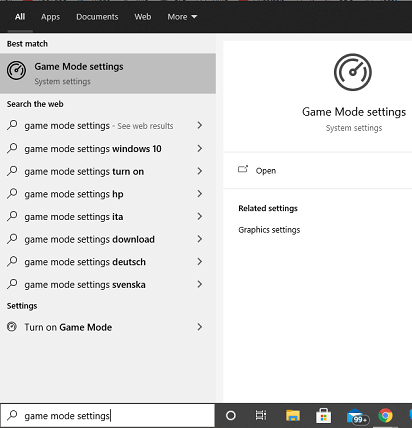Click search magnifier icon beside 'svenska' suggestion
The height and width of the screenshot is (428, 412).
[x=12, y=284]
